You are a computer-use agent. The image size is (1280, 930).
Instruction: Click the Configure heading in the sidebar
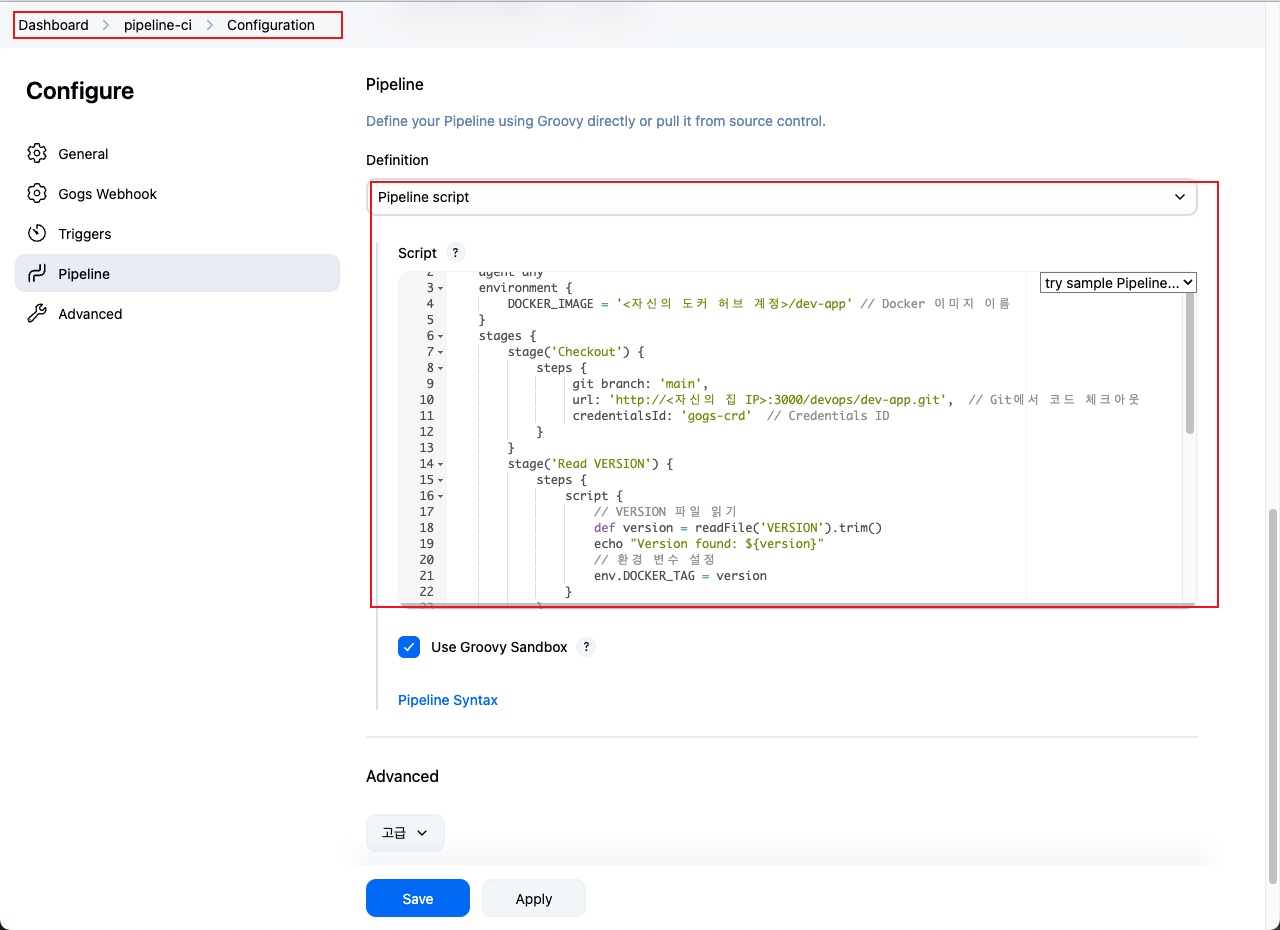pyautogui.click(x=80, y=91)
